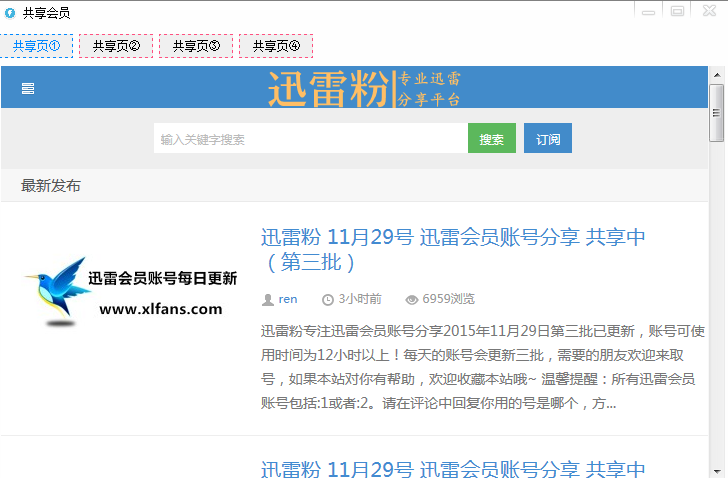Maximize the 共享会员 window
The height and width of the screenshot is (478, 728).
coord(677,11)
